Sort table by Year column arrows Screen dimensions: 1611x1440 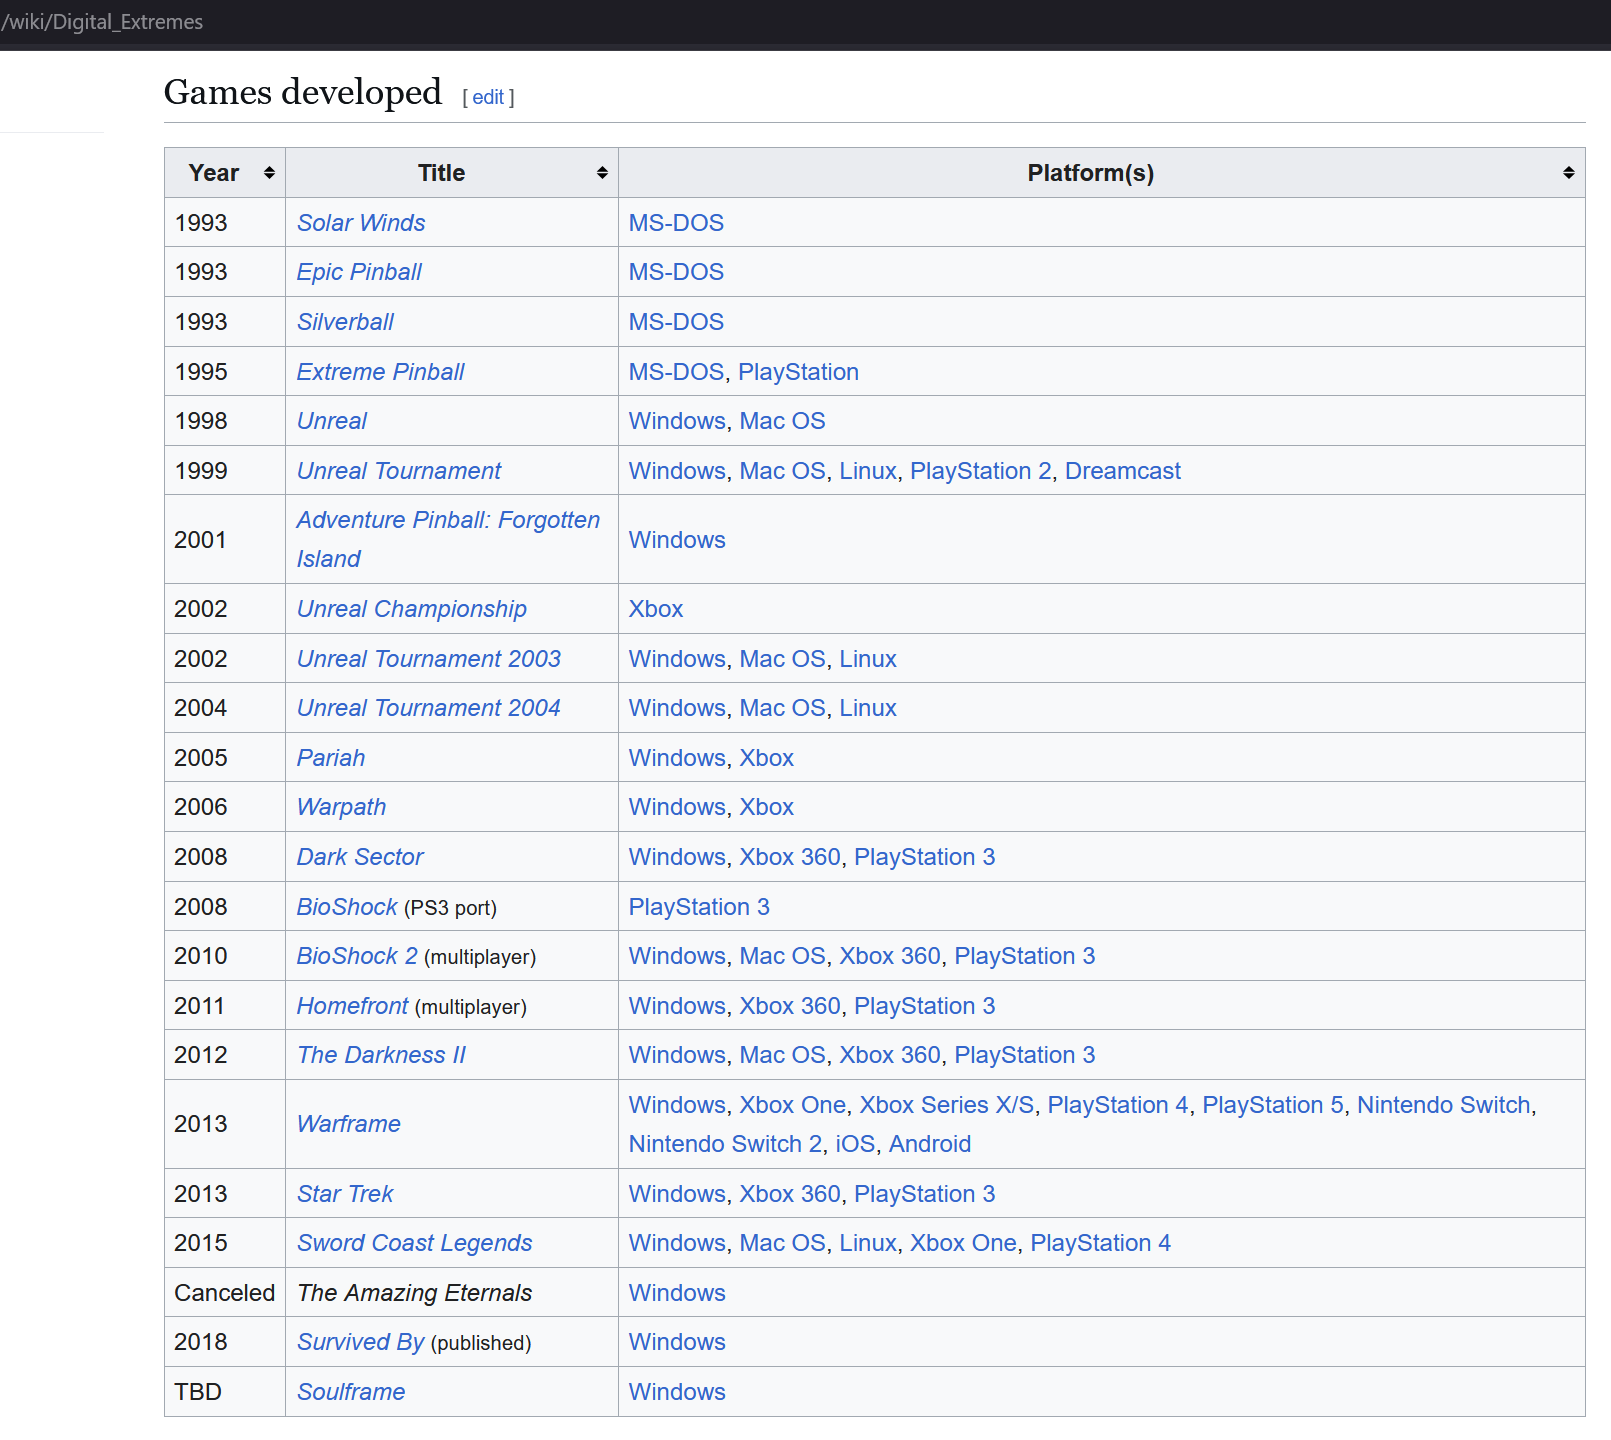pos(269,173)
